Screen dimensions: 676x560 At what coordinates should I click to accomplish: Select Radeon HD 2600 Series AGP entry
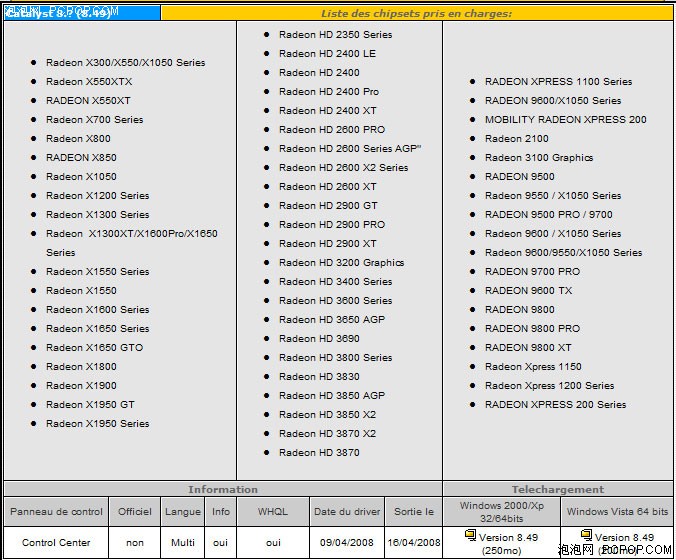point(350,148)
